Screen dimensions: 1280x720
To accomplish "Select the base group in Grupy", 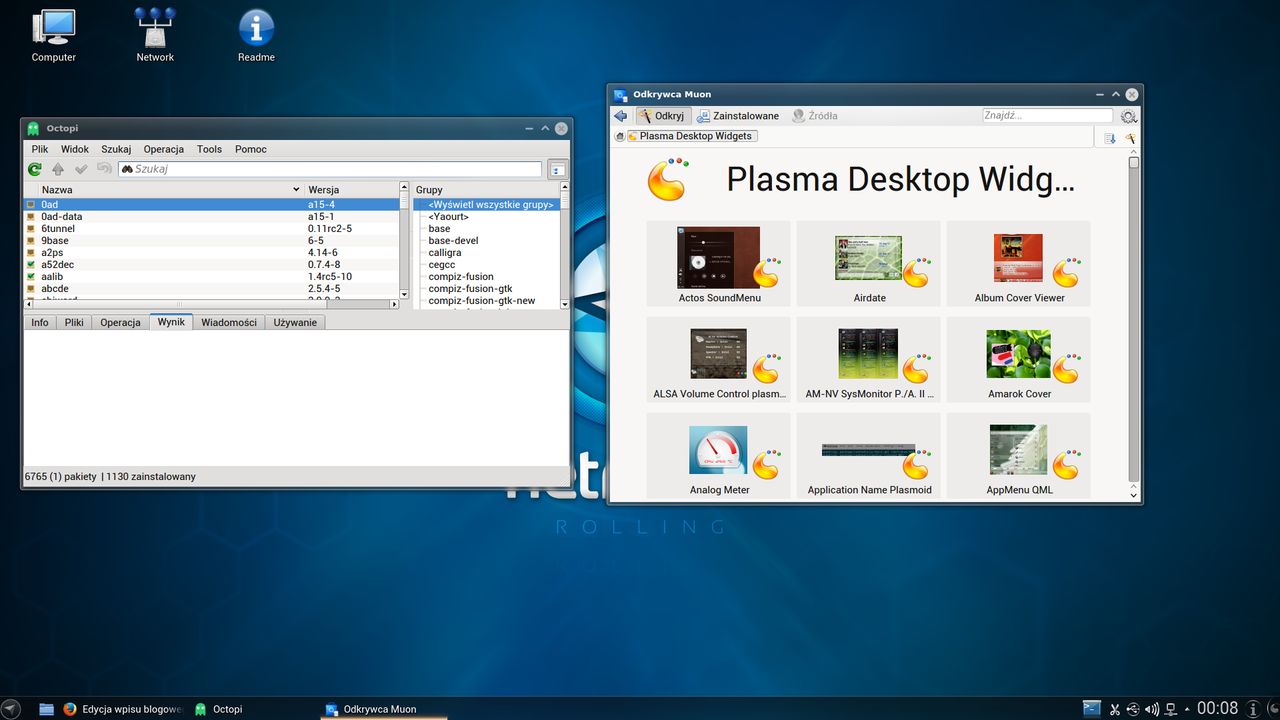I will (439, 228).
